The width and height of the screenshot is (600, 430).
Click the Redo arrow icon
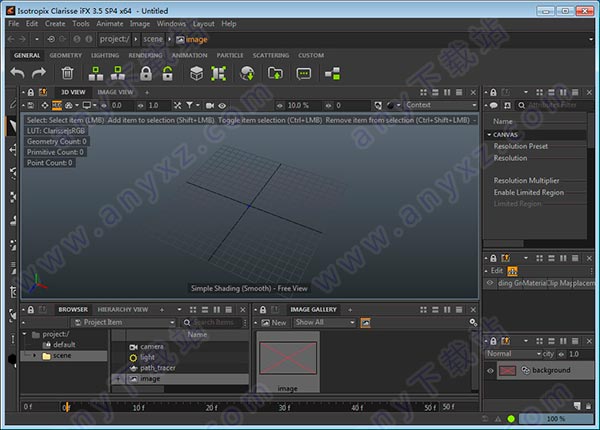[x=39, y=73]
